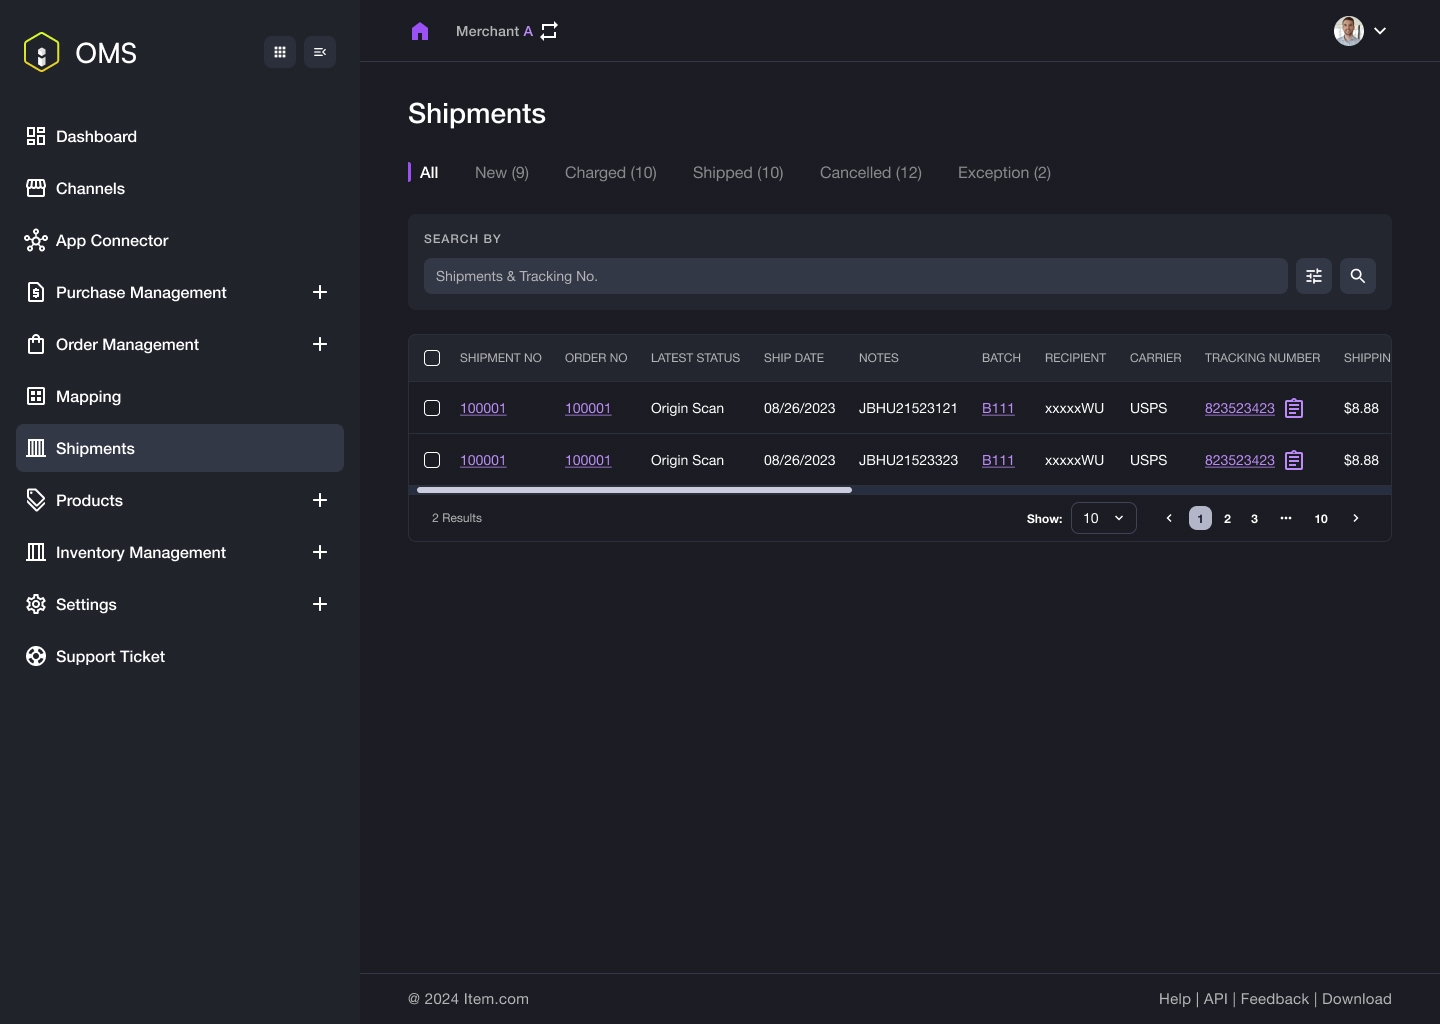The image size is (1440, 1024).
Task: Open batch B111 link in first row
Action: pyautogui.click(x=998, y=408)
